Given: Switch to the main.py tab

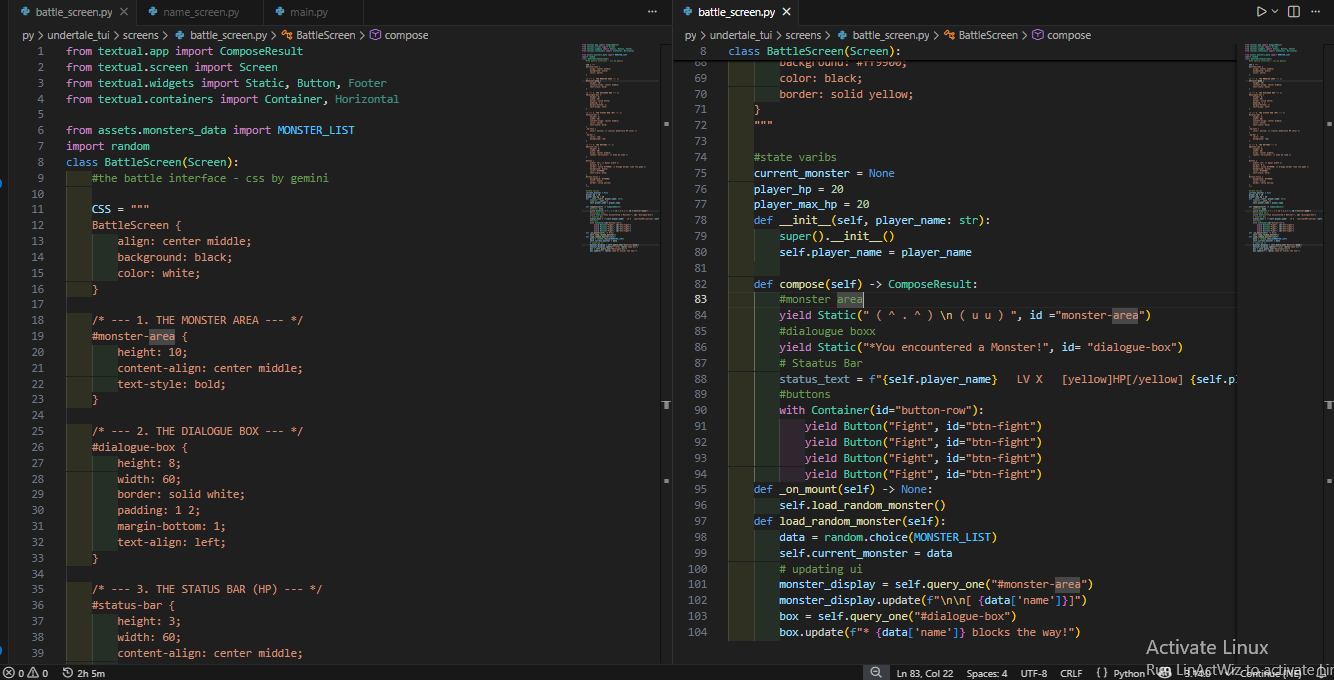Looking at the screenshot, I should 308,12.
